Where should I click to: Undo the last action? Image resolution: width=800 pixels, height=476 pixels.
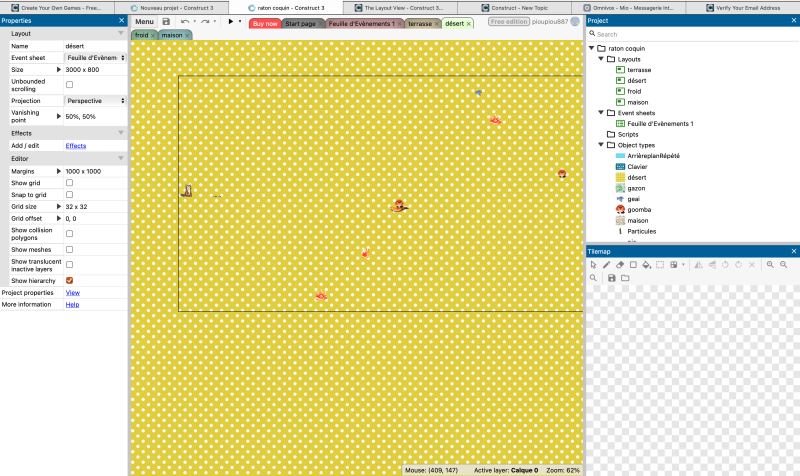[x=185, y=21]
